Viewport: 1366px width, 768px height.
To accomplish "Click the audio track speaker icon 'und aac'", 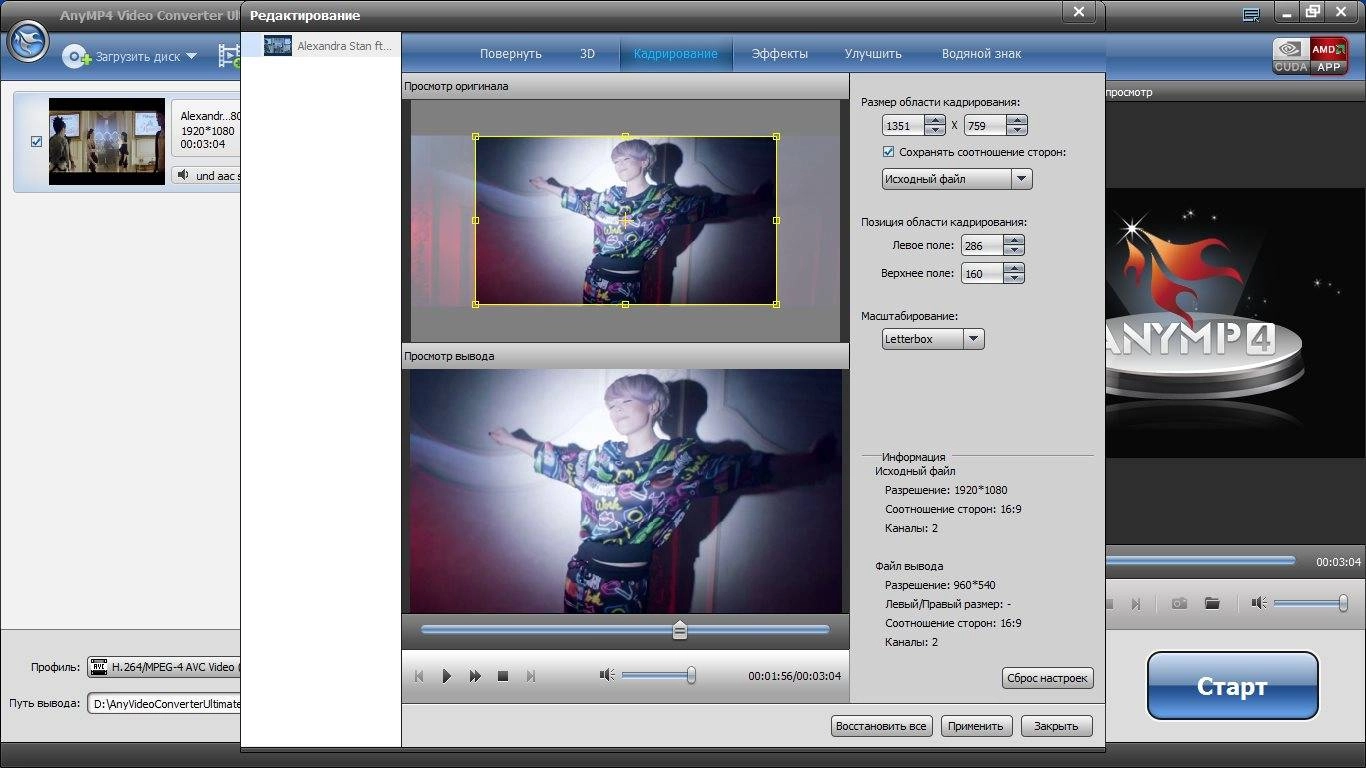I will coord(182,175).
